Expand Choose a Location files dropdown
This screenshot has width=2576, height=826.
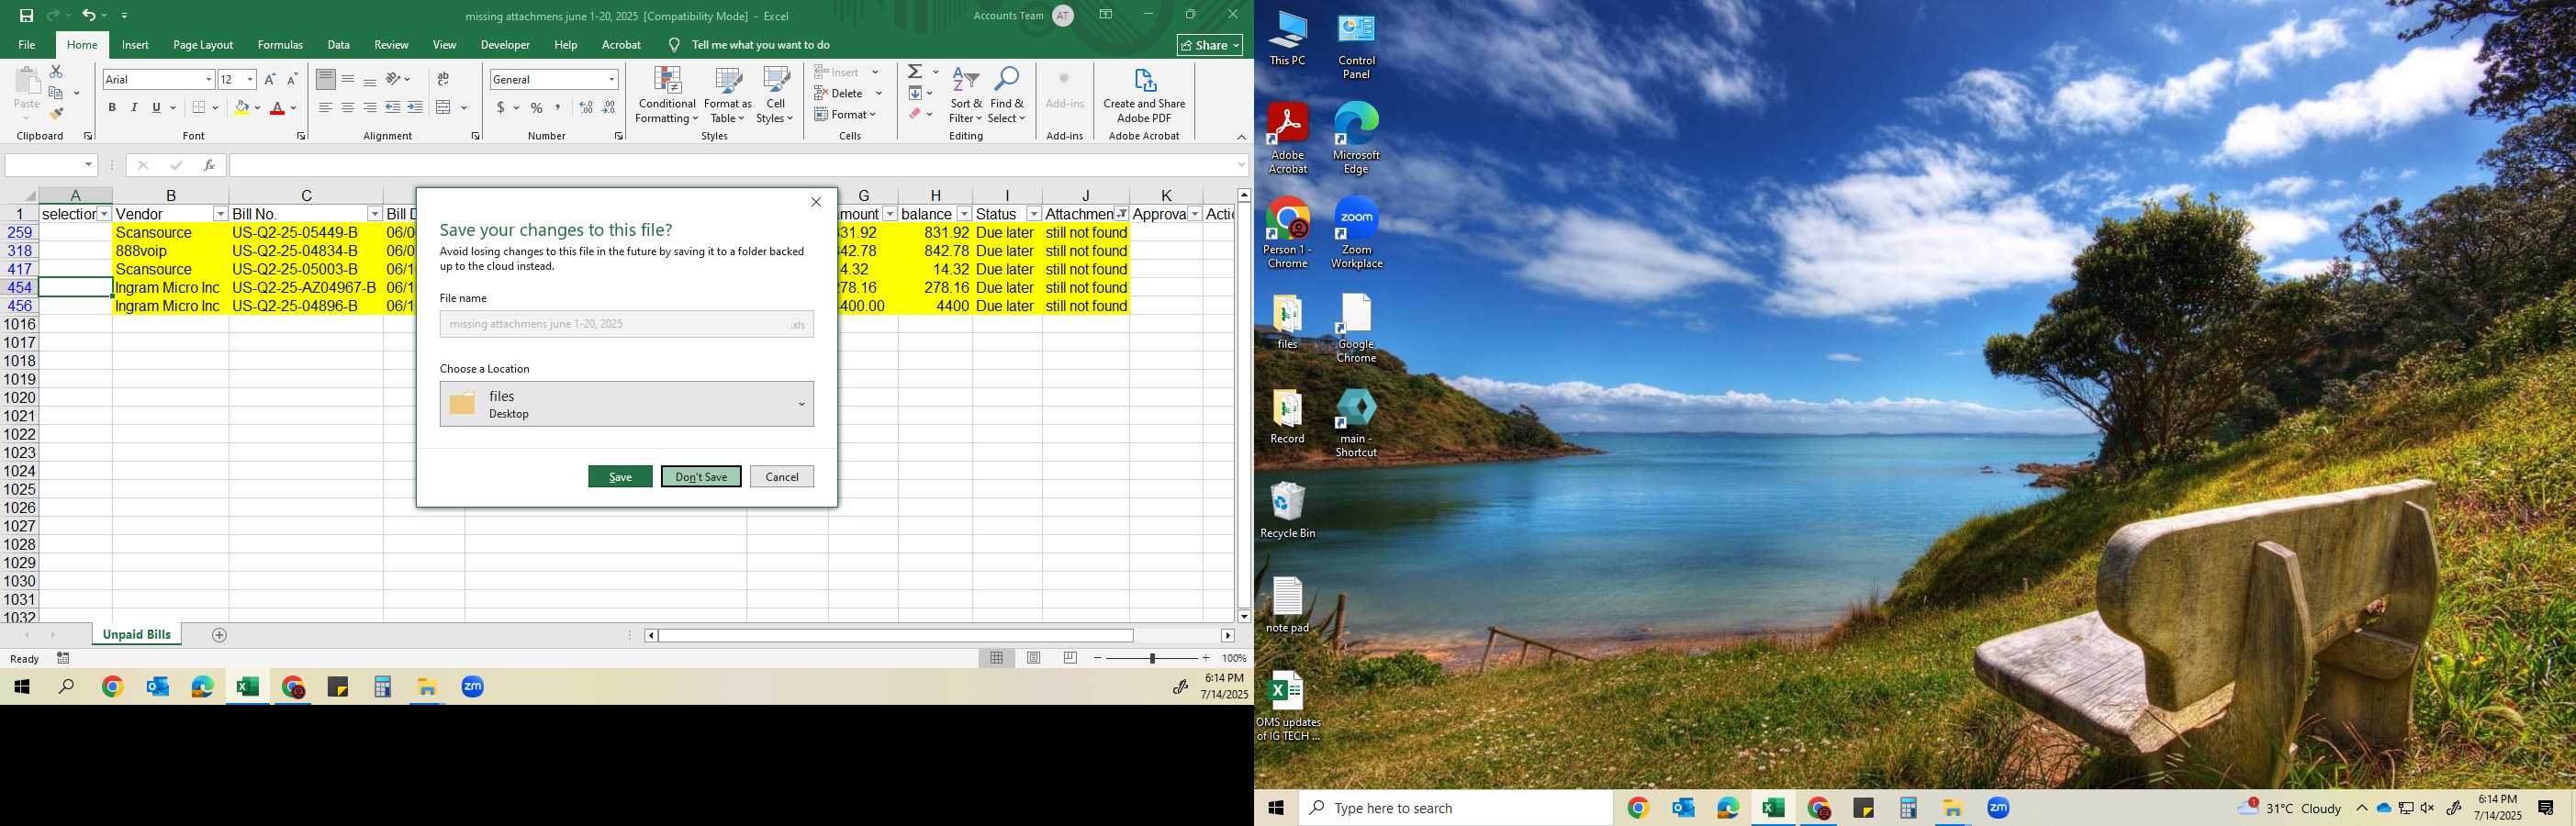(626, 404)
